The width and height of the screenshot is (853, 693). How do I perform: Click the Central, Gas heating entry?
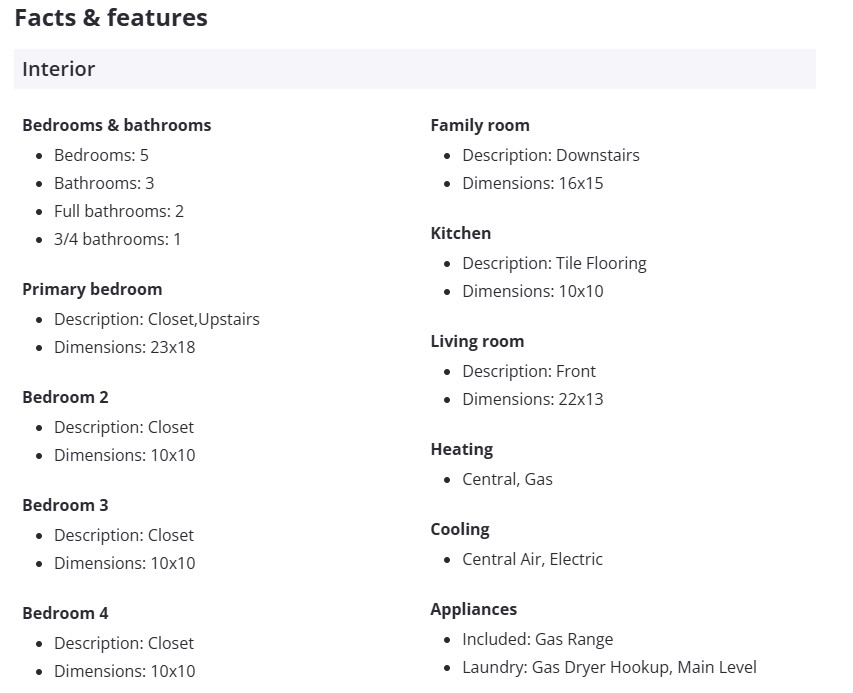pyautogui.click(x=507, y=479)
